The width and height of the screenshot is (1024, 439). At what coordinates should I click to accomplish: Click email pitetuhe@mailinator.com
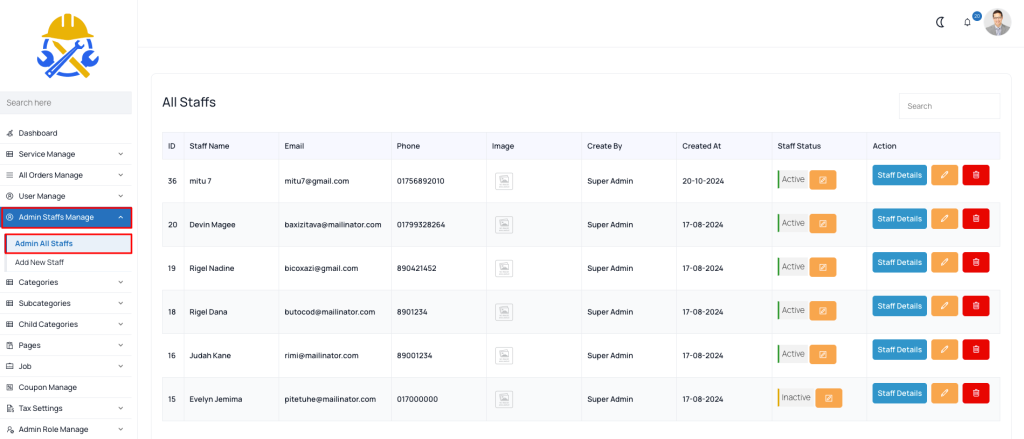[330, 399]
